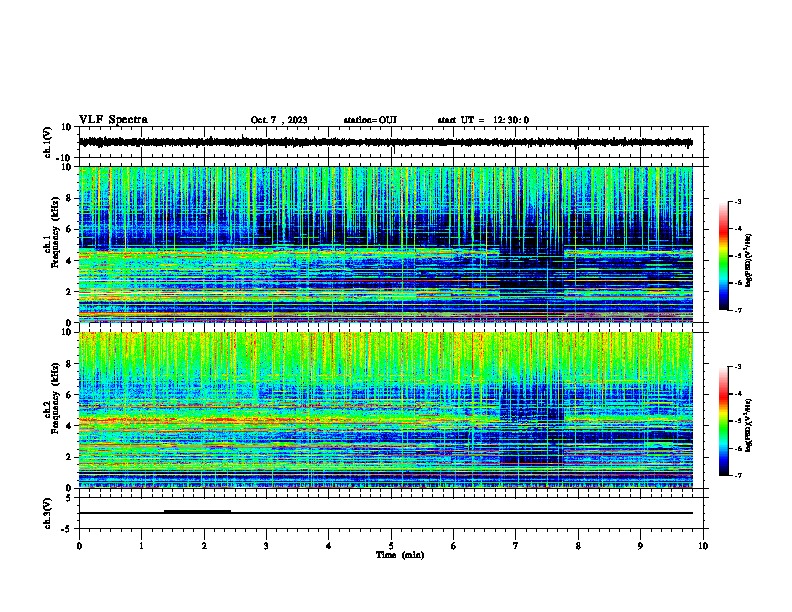This screenshot has height=612, width=792.
Task: Click the ch.1 frequency tick label "4"
Action: [x=69, y=261]
